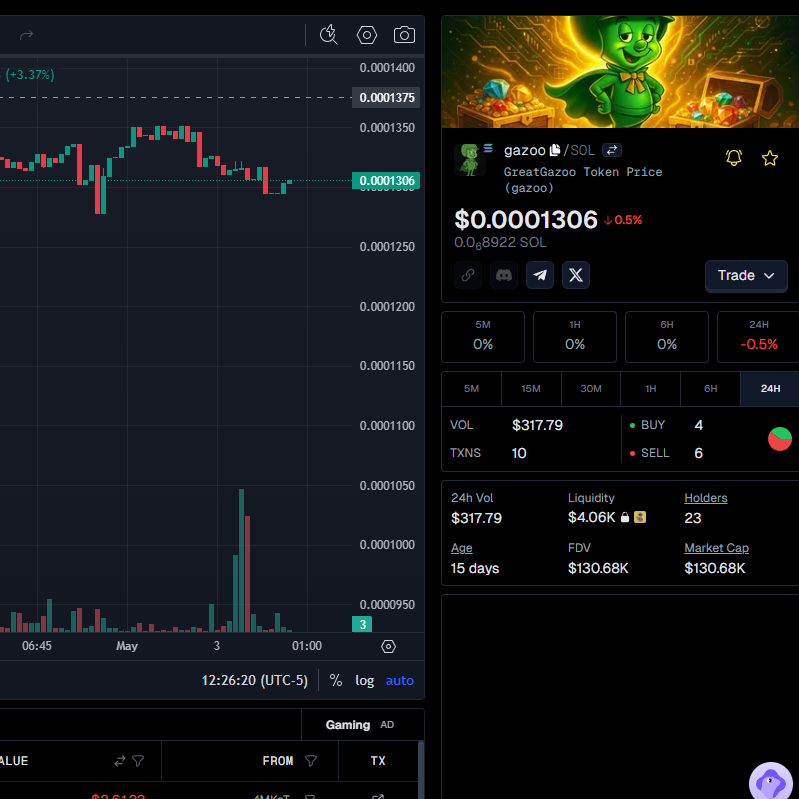Open the Telegram link icon
The width and height of the screenshot is (799, 799).
click(x=540, y=275)
